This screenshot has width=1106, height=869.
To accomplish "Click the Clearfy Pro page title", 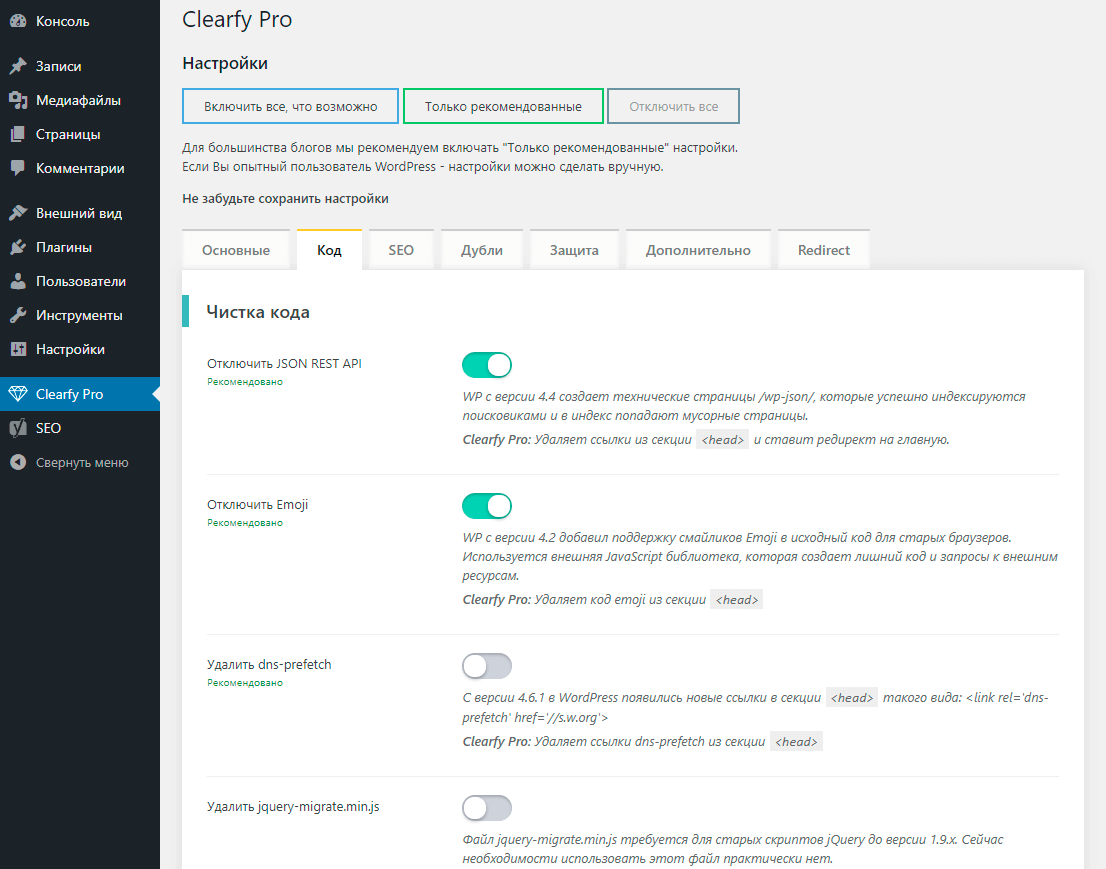I will pyautogui.click(x=237, y=19).
